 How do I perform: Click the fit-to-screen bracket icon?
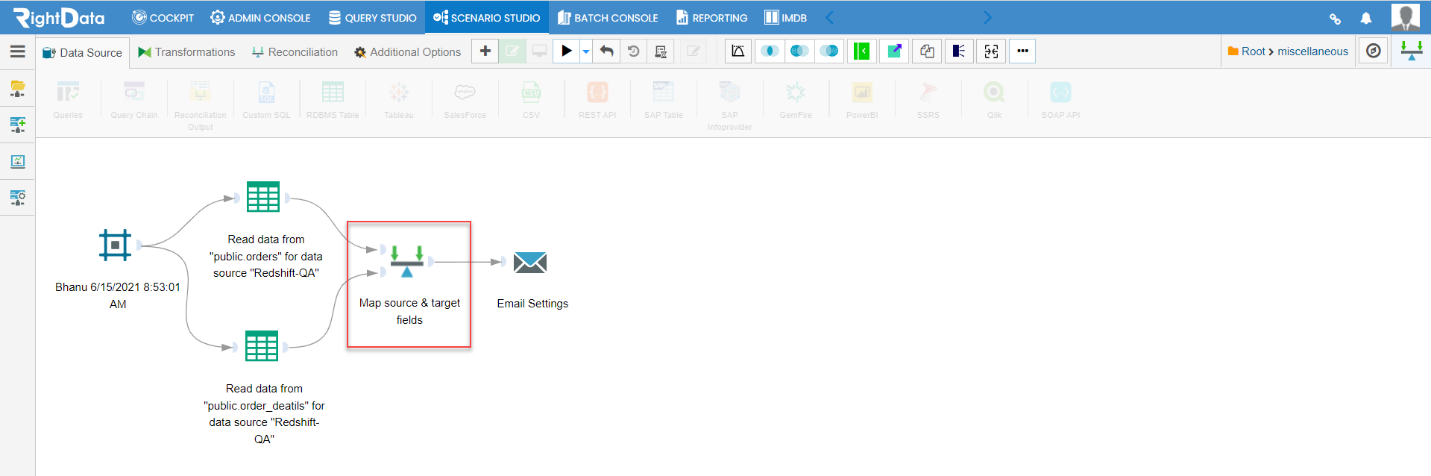(990, 51)
